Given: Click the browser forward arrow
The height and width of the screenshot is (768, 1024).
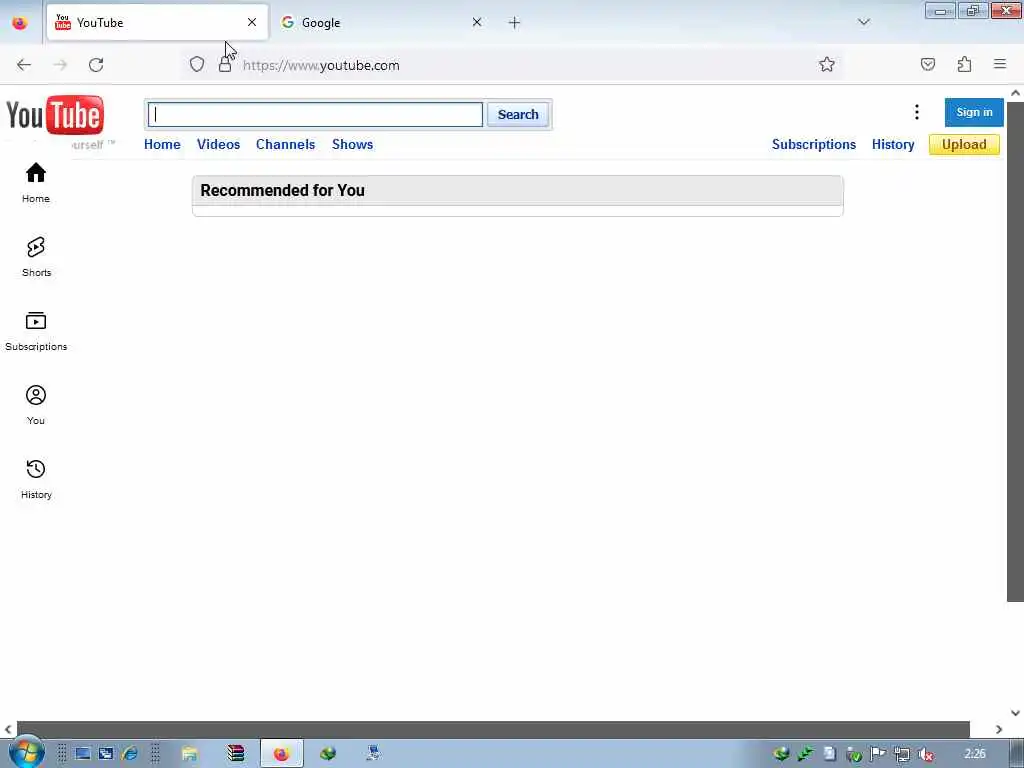Looking at the screenshot, I should tap(60, 65).
